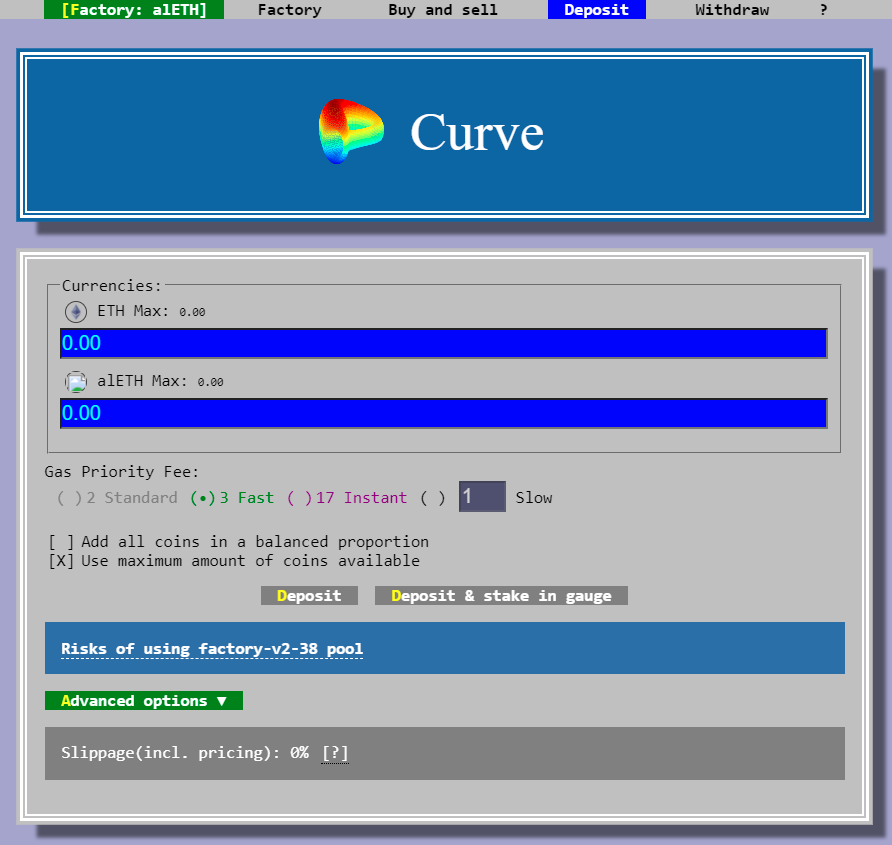892x845 pixels.
Task: Click the Slippage(incl. pricing): 0% text
Action: (x=185, y=753)
